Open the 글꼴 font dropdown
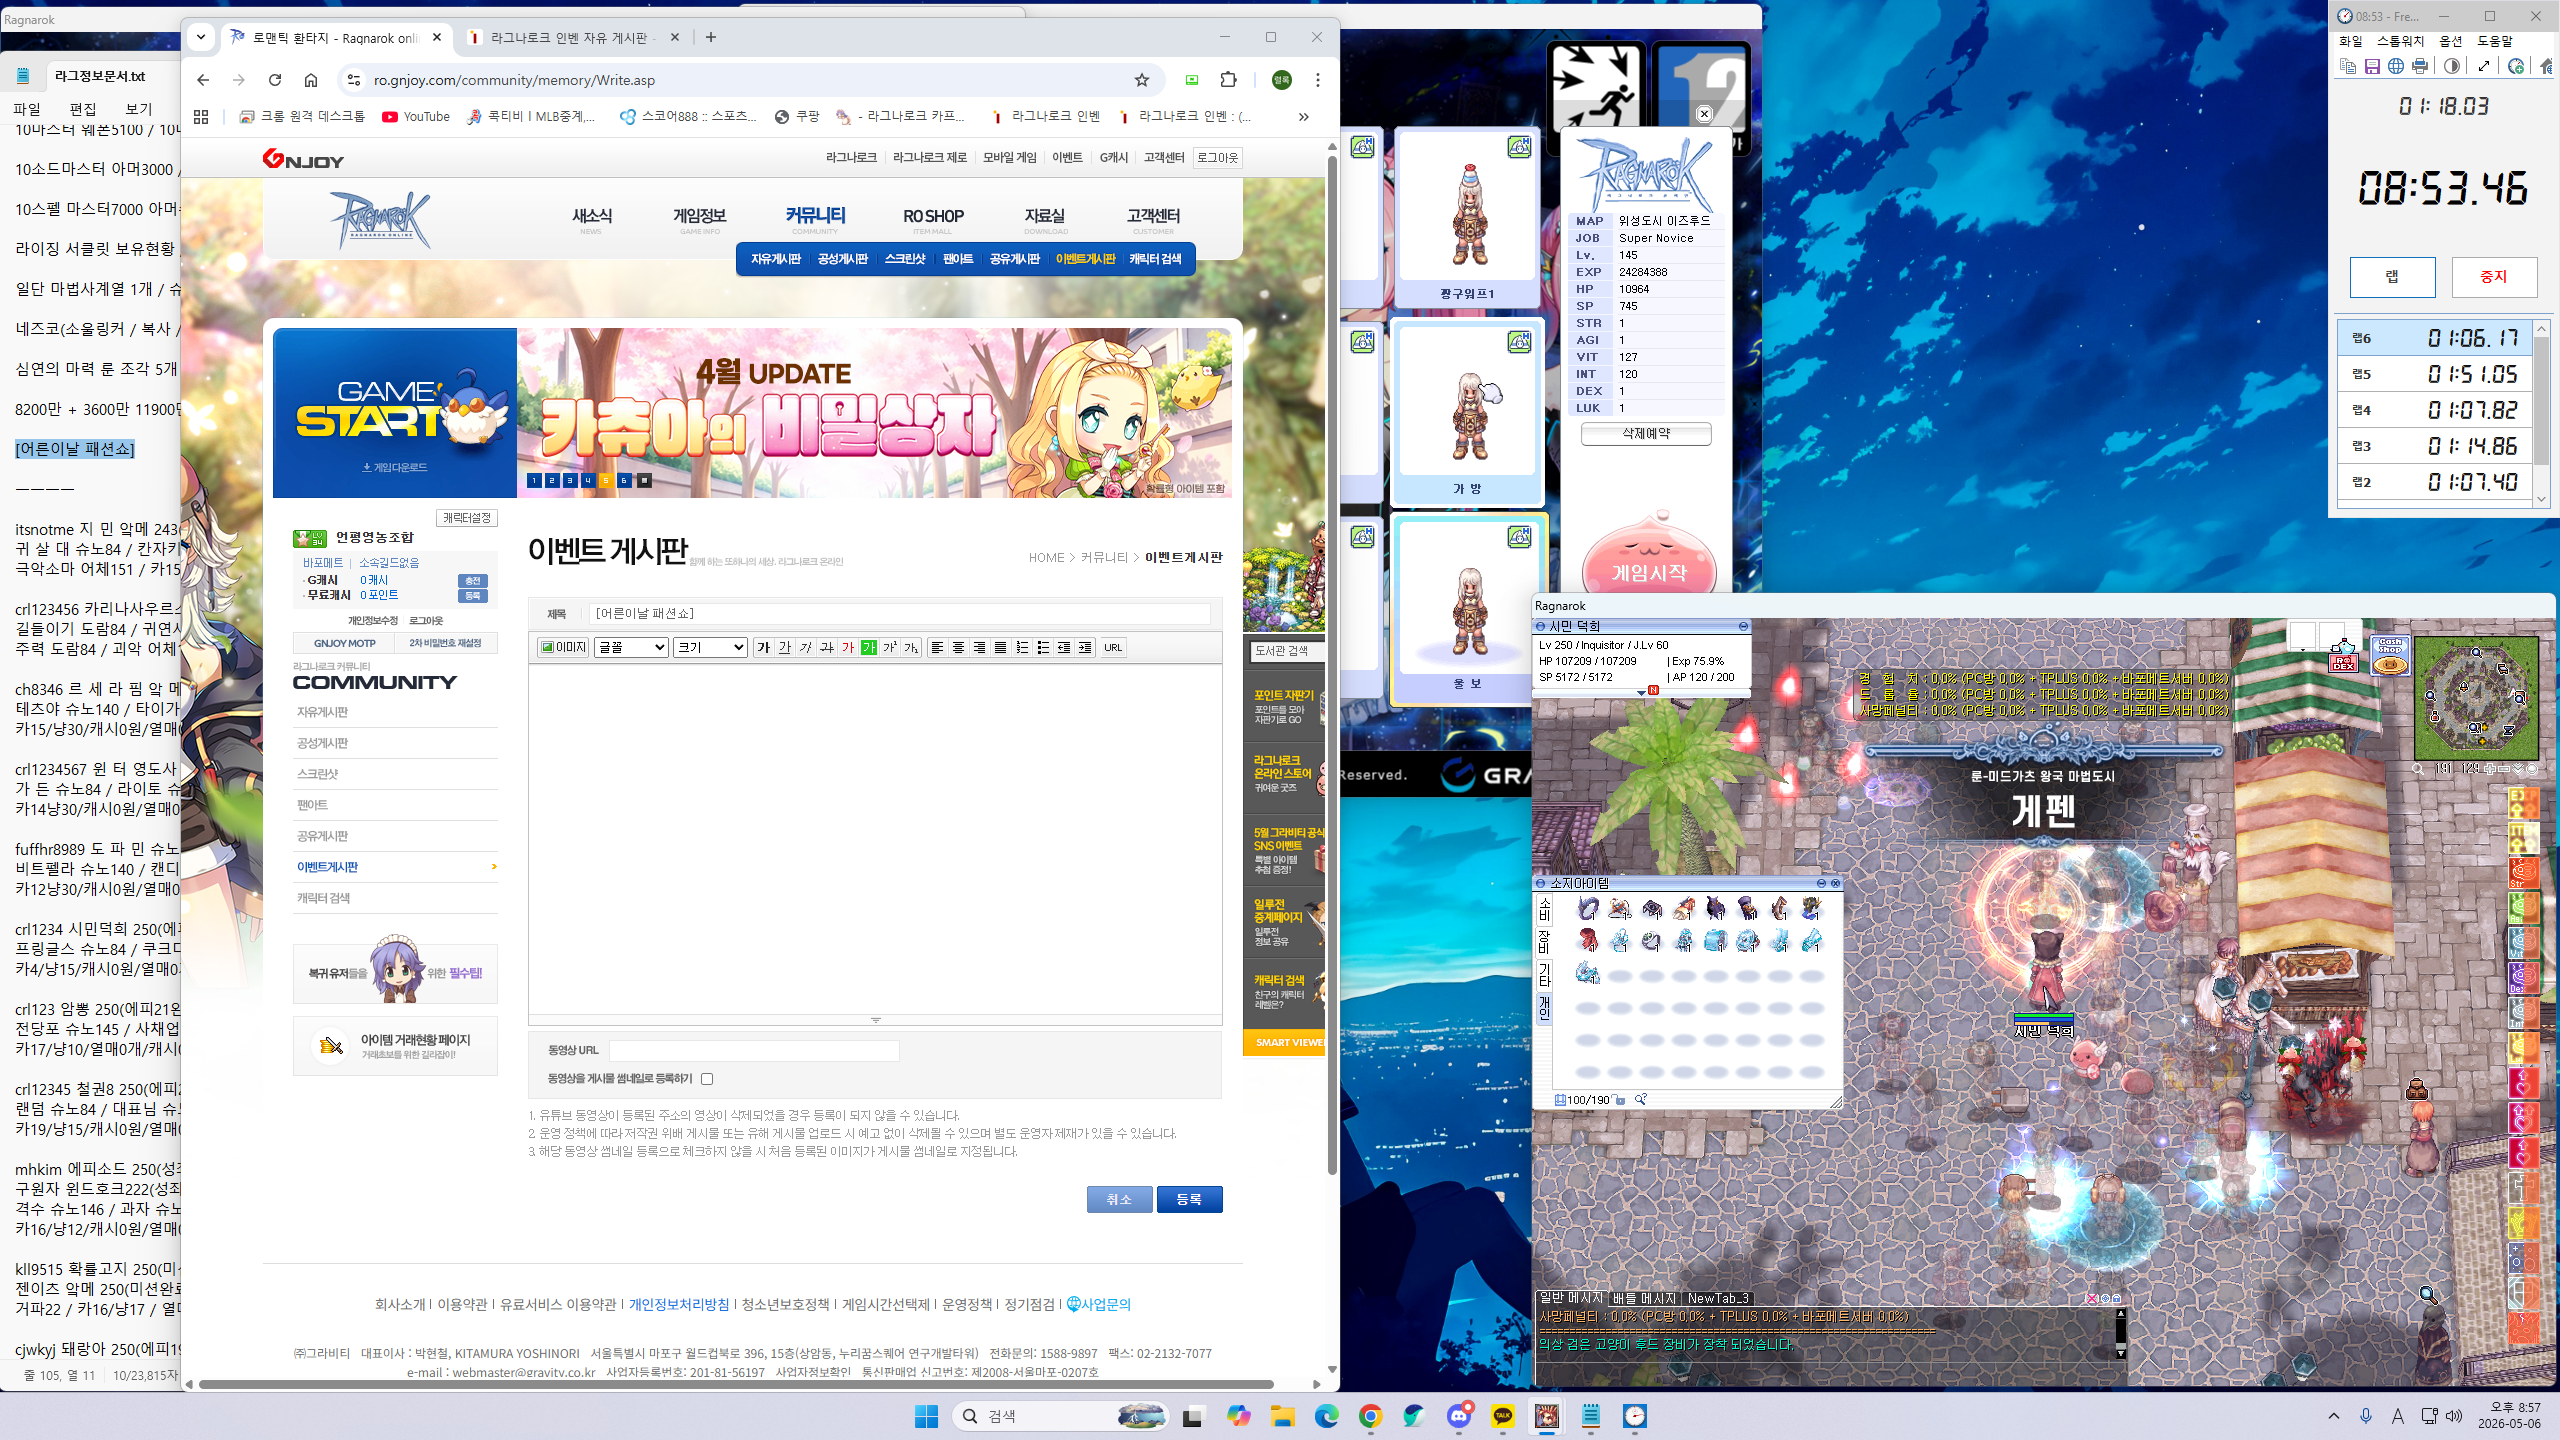 [x=631, y=647]
